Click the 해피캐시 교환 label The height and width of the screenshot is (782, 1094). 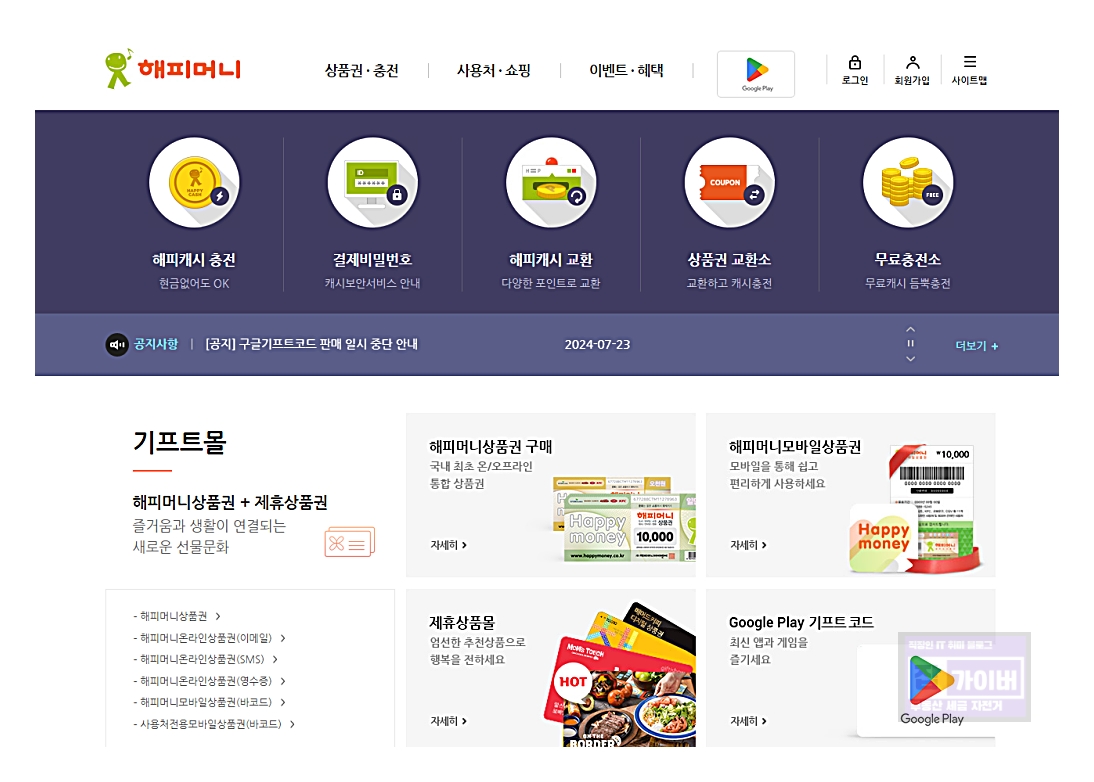[551, 260]
